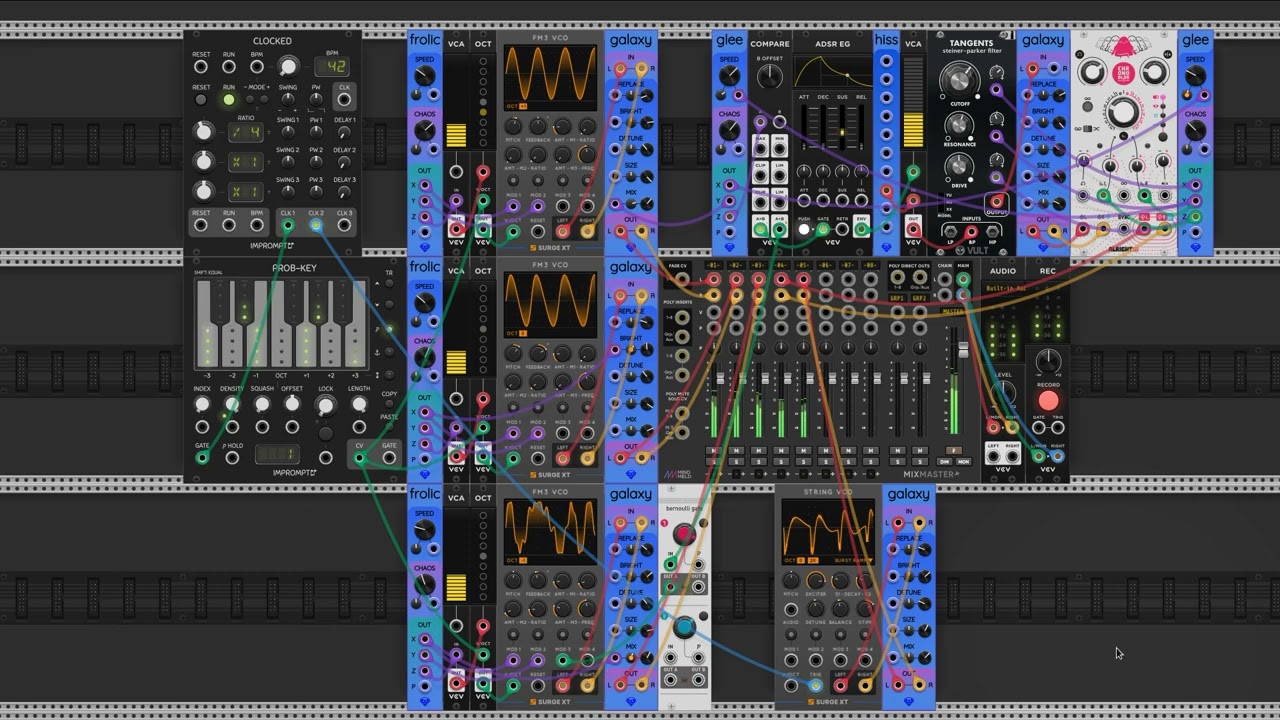Click the CLK 1 output jack on Clocked
Viewport: 1280px width, 720px height.
[x=288, y=225]
